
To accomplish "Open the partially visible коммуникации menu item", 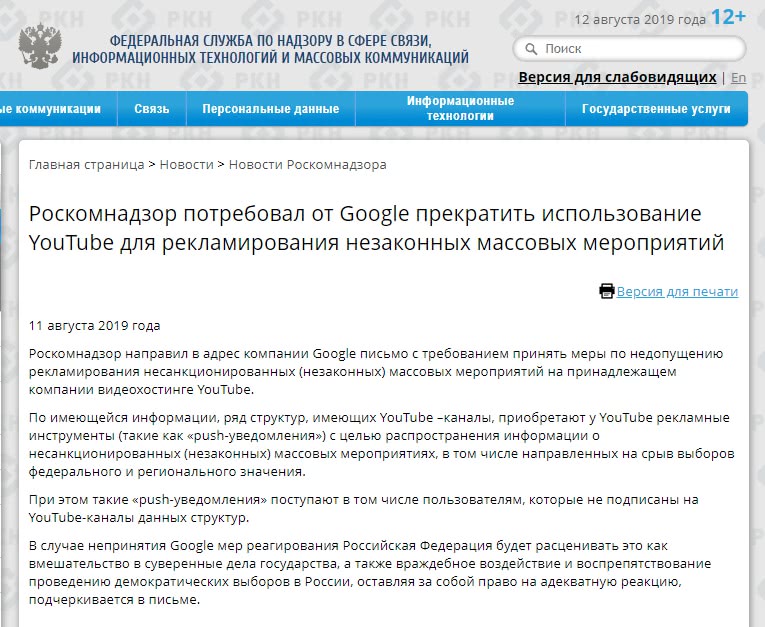I will pyautogui.click(x=51, y=108).
